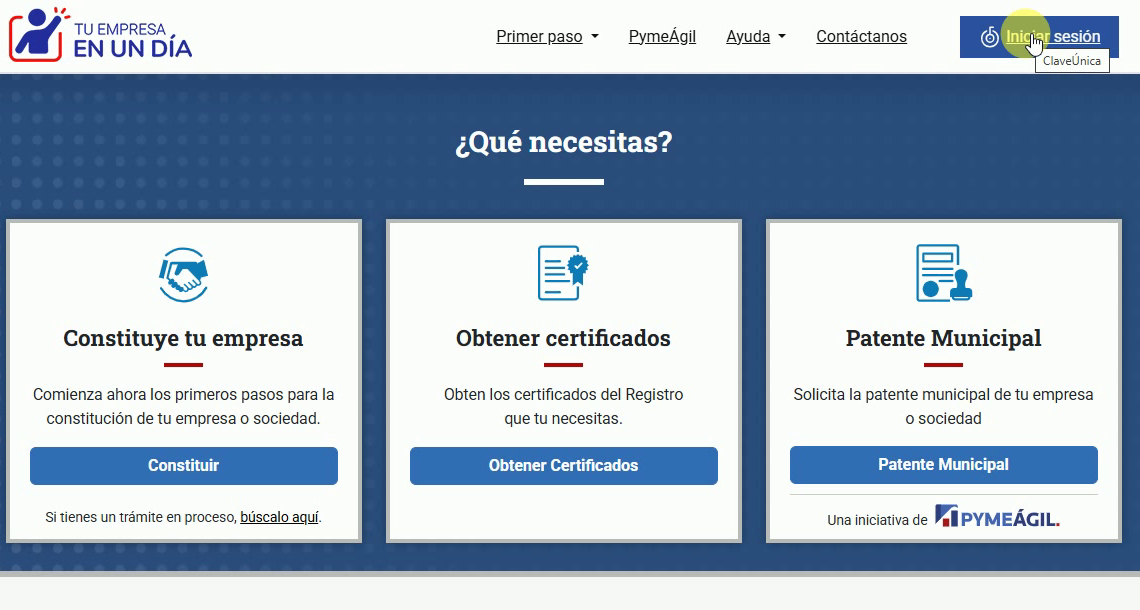Open the Contáctanos navigation link
Image resolution: width=1140 pixels, height=610 pixels.
pyautogui.click(x=861, y=36)
